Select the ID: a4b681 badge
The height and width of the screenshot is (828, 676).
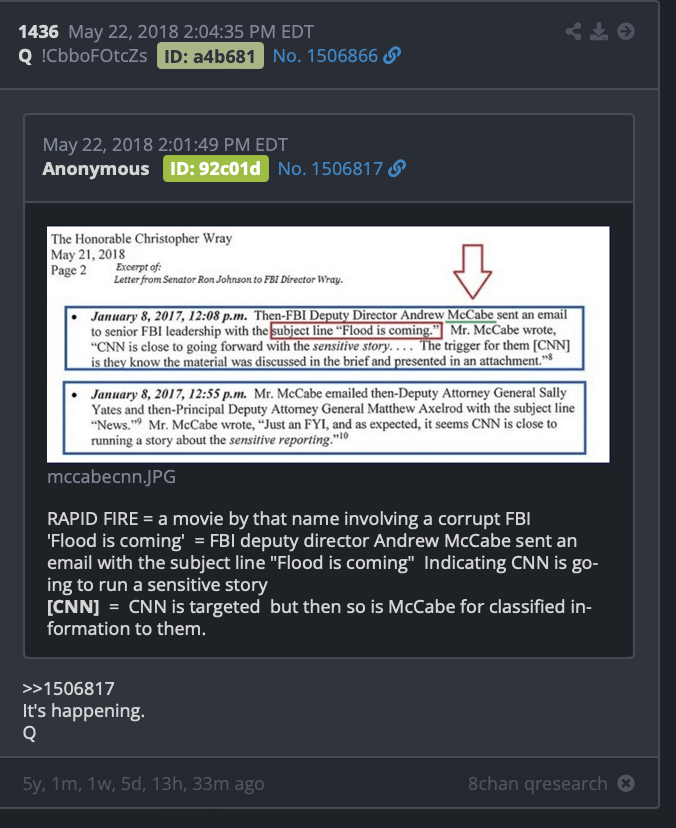tap(210, 56)
